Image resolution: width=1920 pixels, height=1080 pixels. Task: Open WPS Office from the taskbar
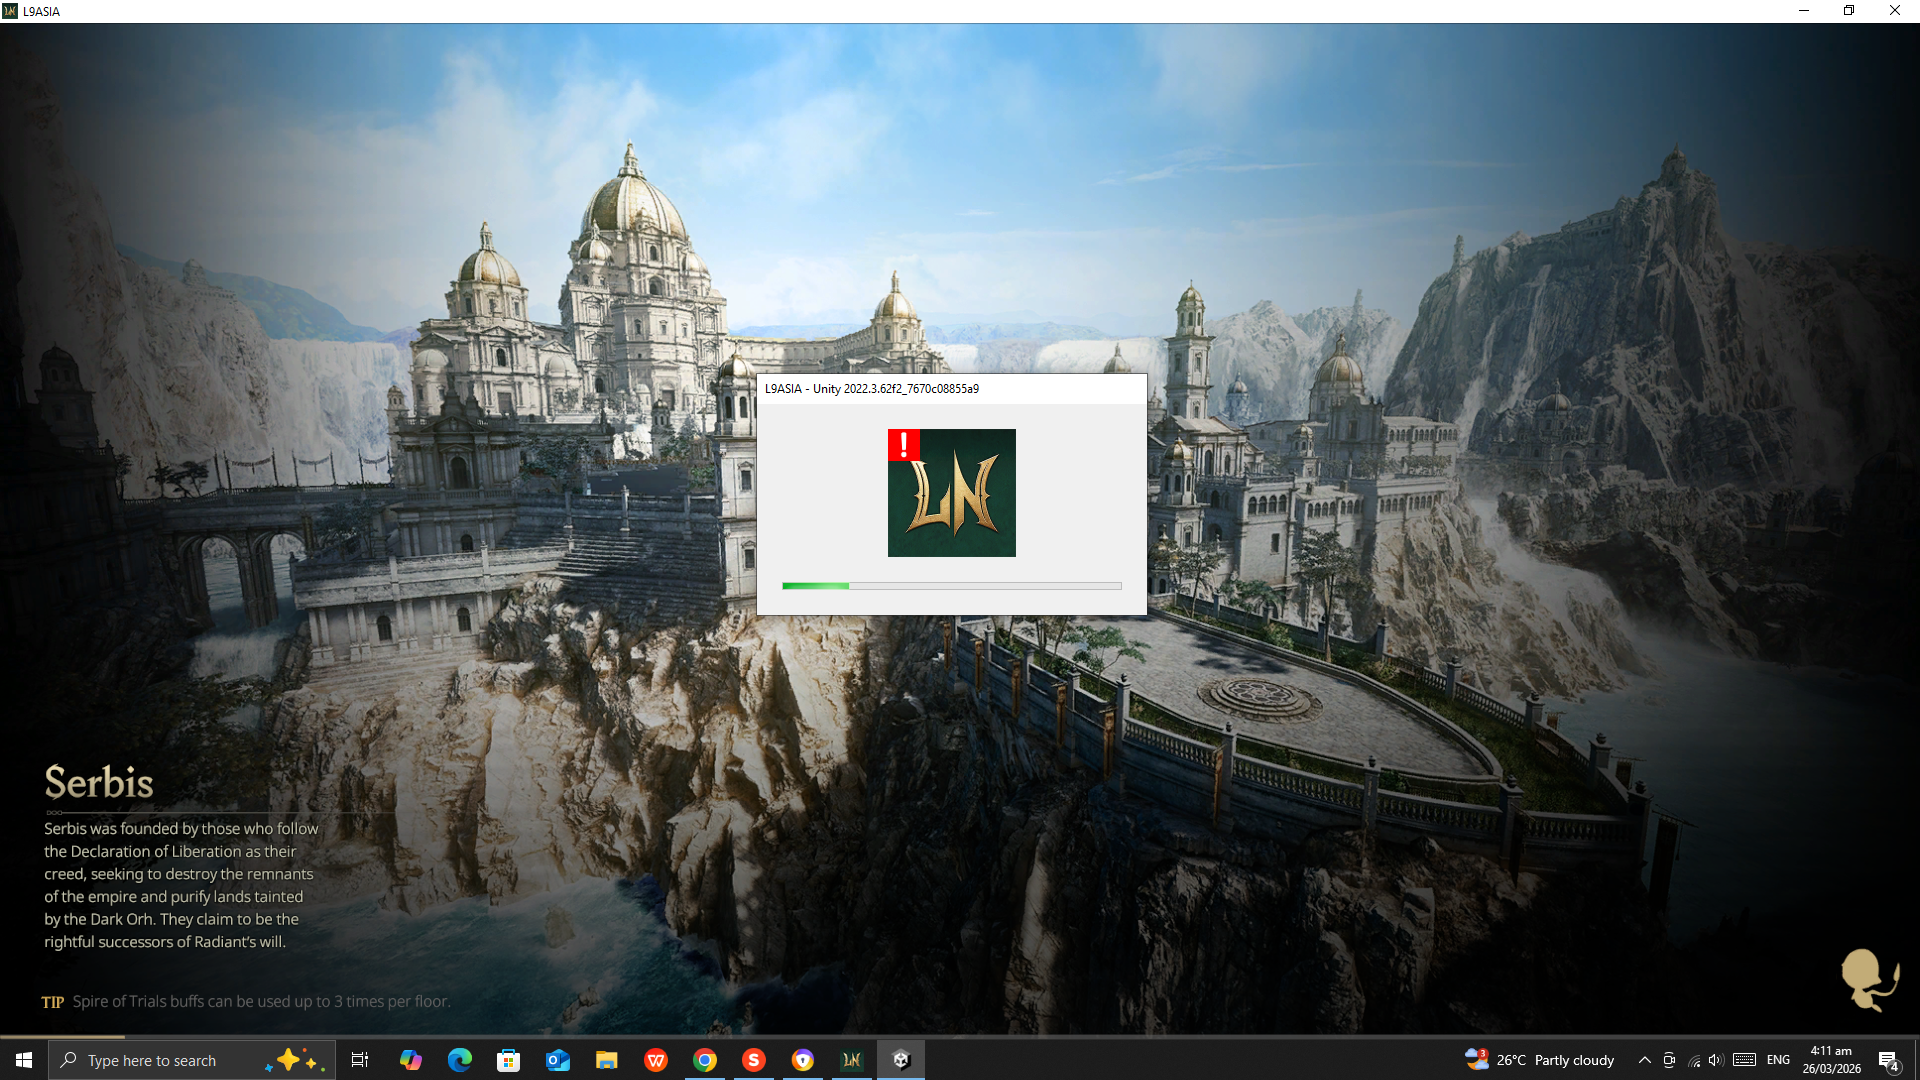656,1060
